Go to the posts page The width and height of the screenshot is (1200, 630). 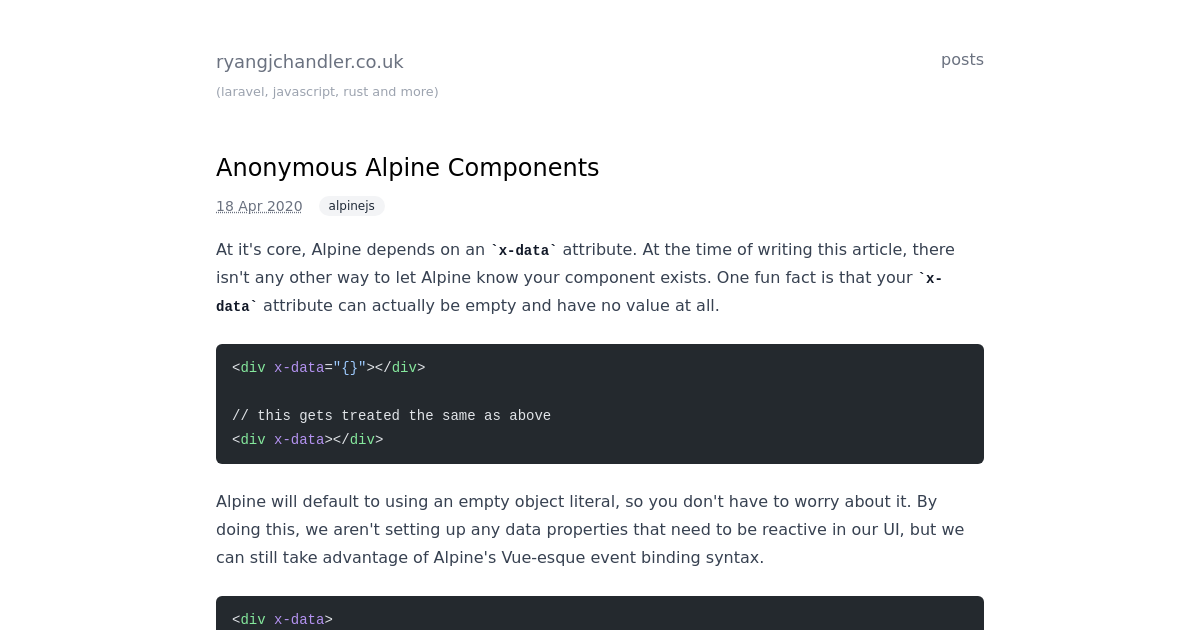click(x=962, y=60)
